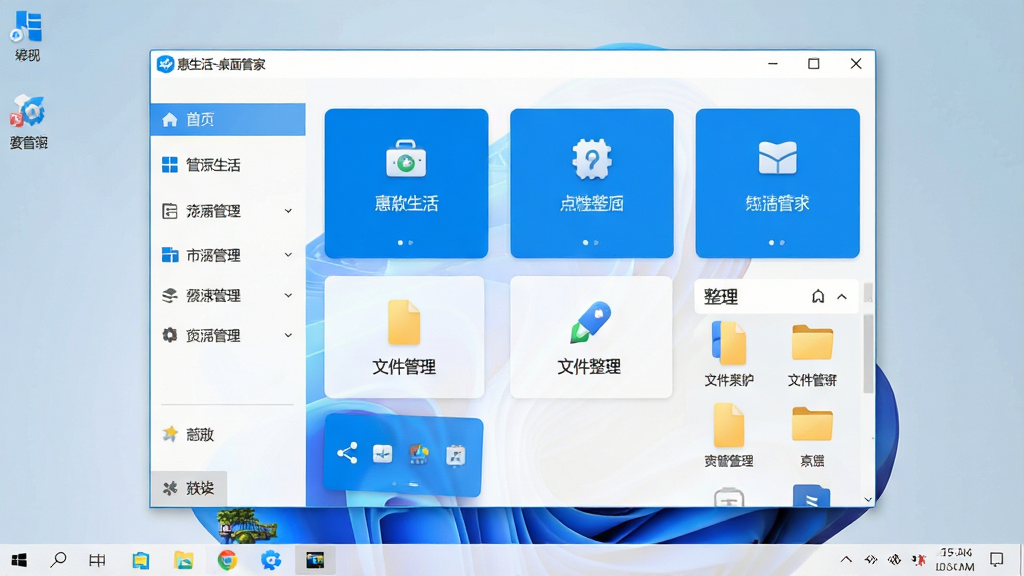
Task: Click the blue folder-window icon in sidebar
Action: [170, 255]
